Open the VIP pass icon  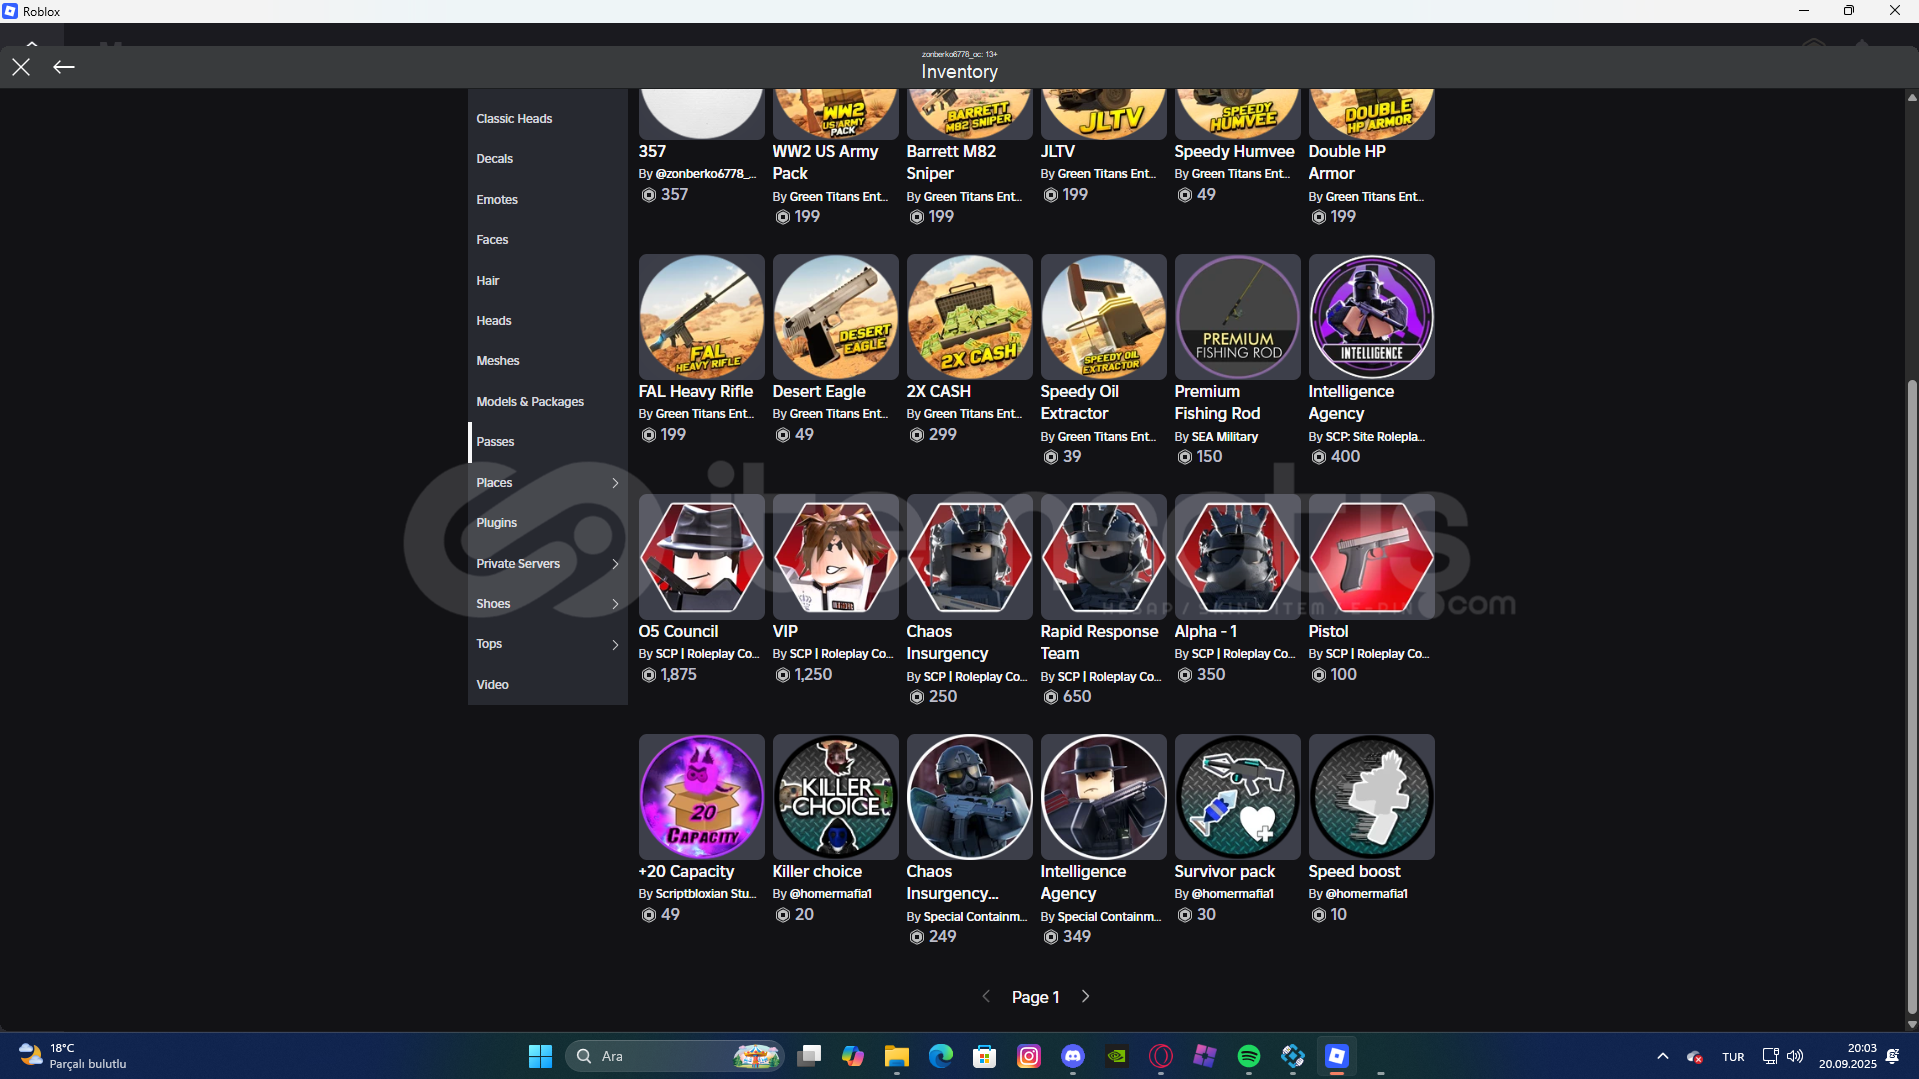(836, 557)
